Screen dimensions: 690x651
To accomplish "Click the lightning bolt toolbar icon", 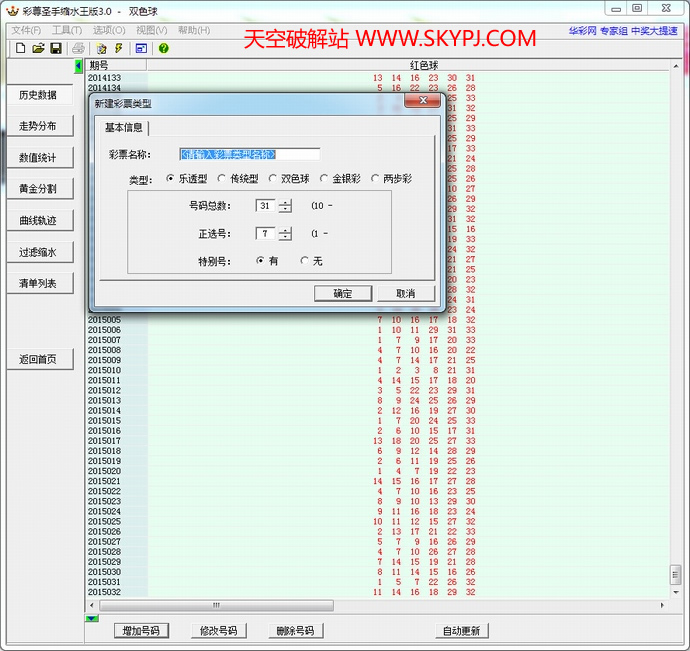I will click(x=119, y=48).
